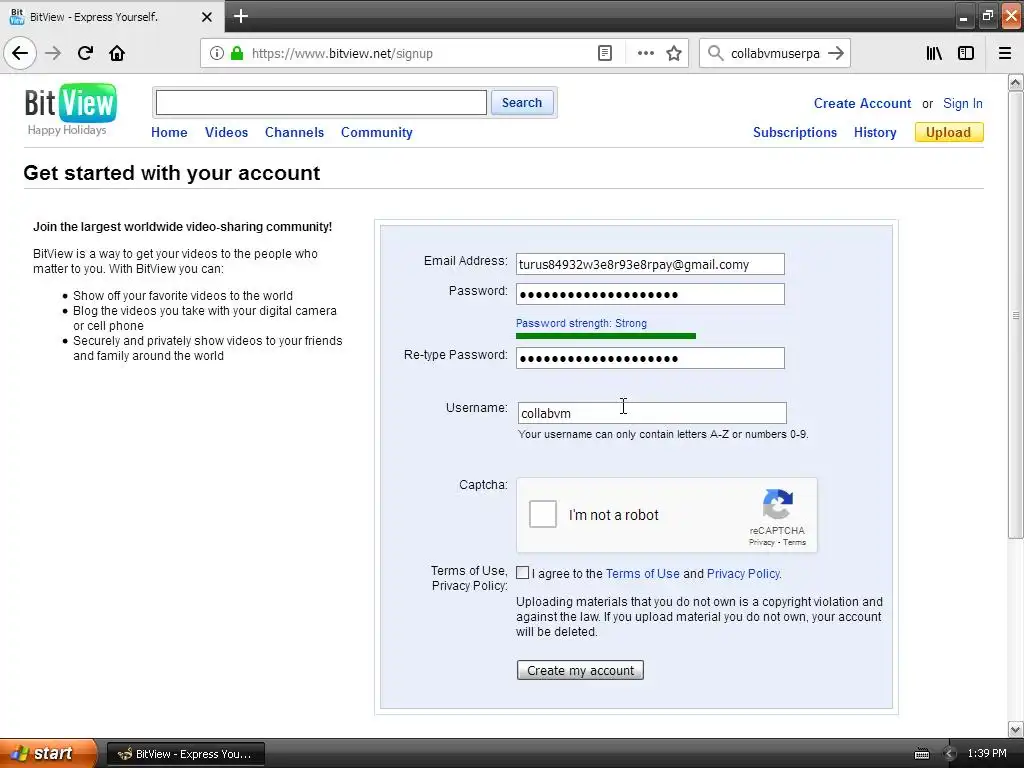Open the Library bookmarks icon
This screenshot has width=1024, height=768.
[934, 54]
